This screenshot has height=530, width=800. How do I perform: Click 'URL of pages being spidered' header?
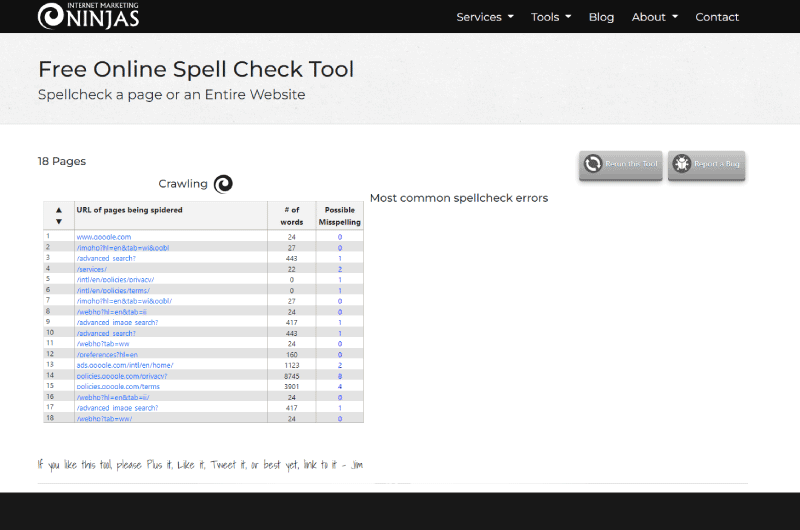click(129, 210)
